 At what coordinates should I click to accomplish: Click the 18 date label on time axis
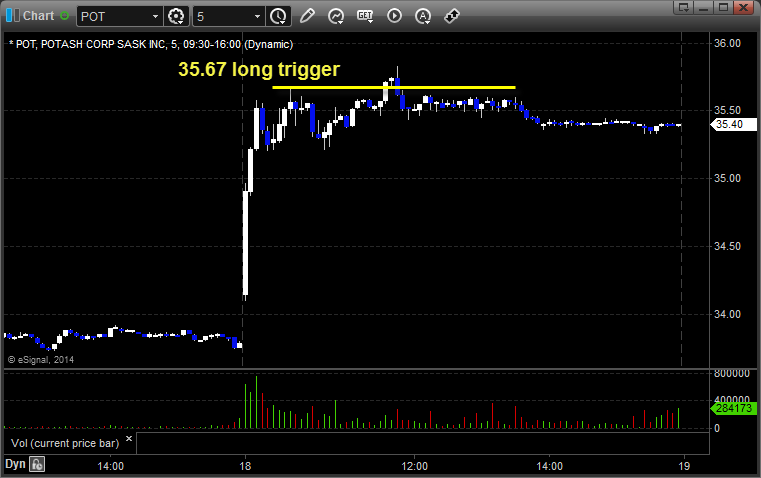point(245,466)
